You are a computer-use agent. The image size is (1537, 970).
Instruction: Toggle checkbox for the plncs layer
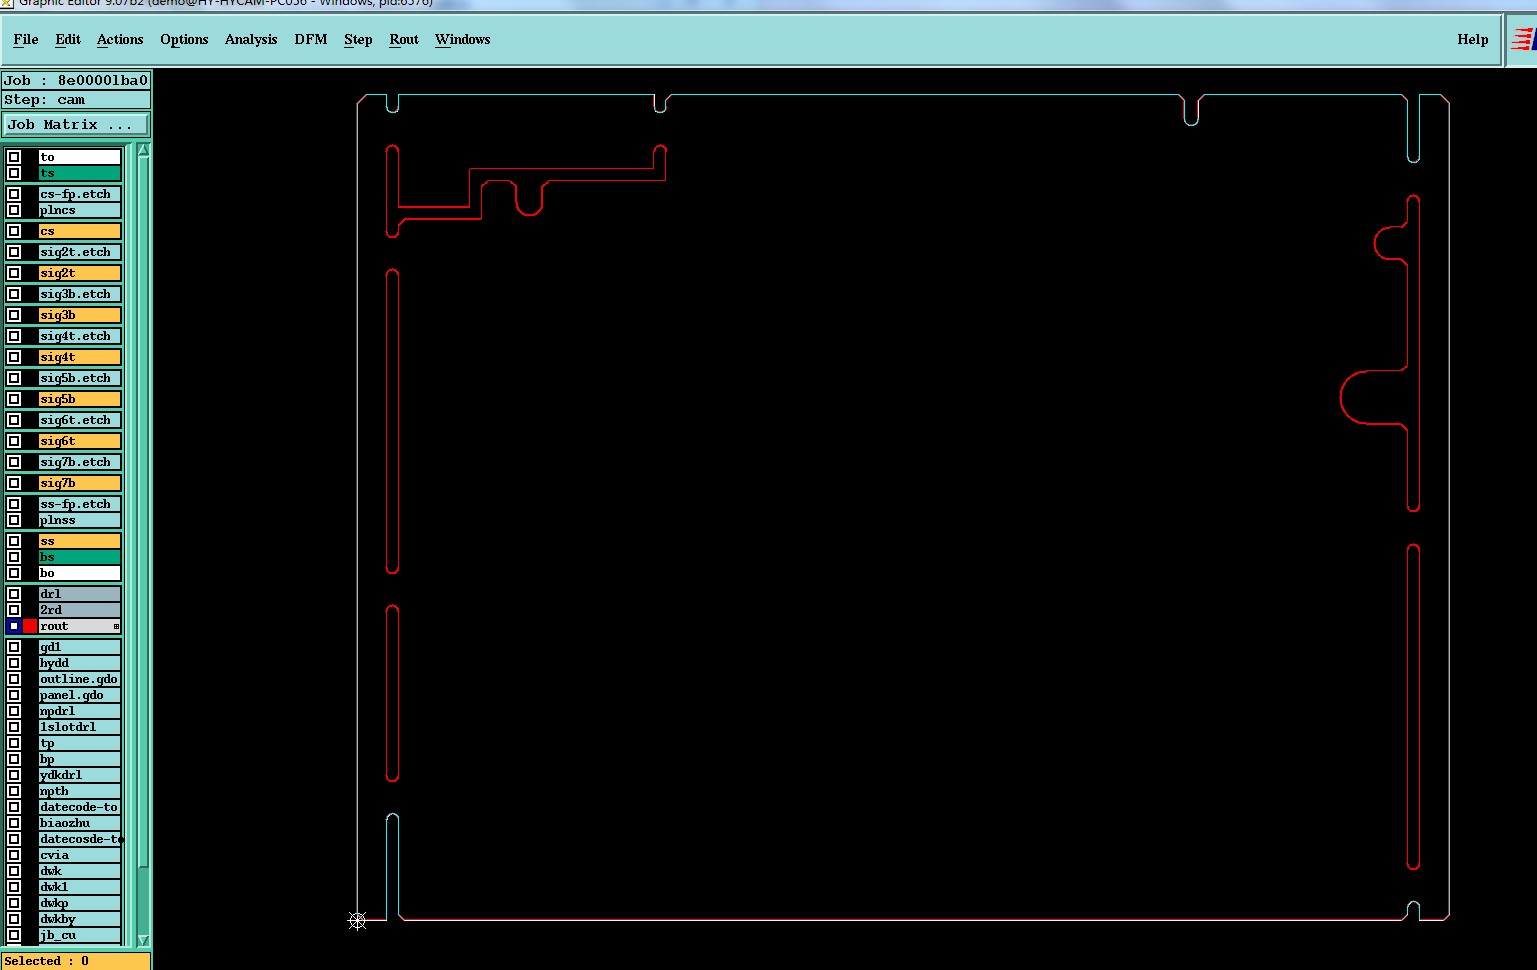[x=14, y=210]
